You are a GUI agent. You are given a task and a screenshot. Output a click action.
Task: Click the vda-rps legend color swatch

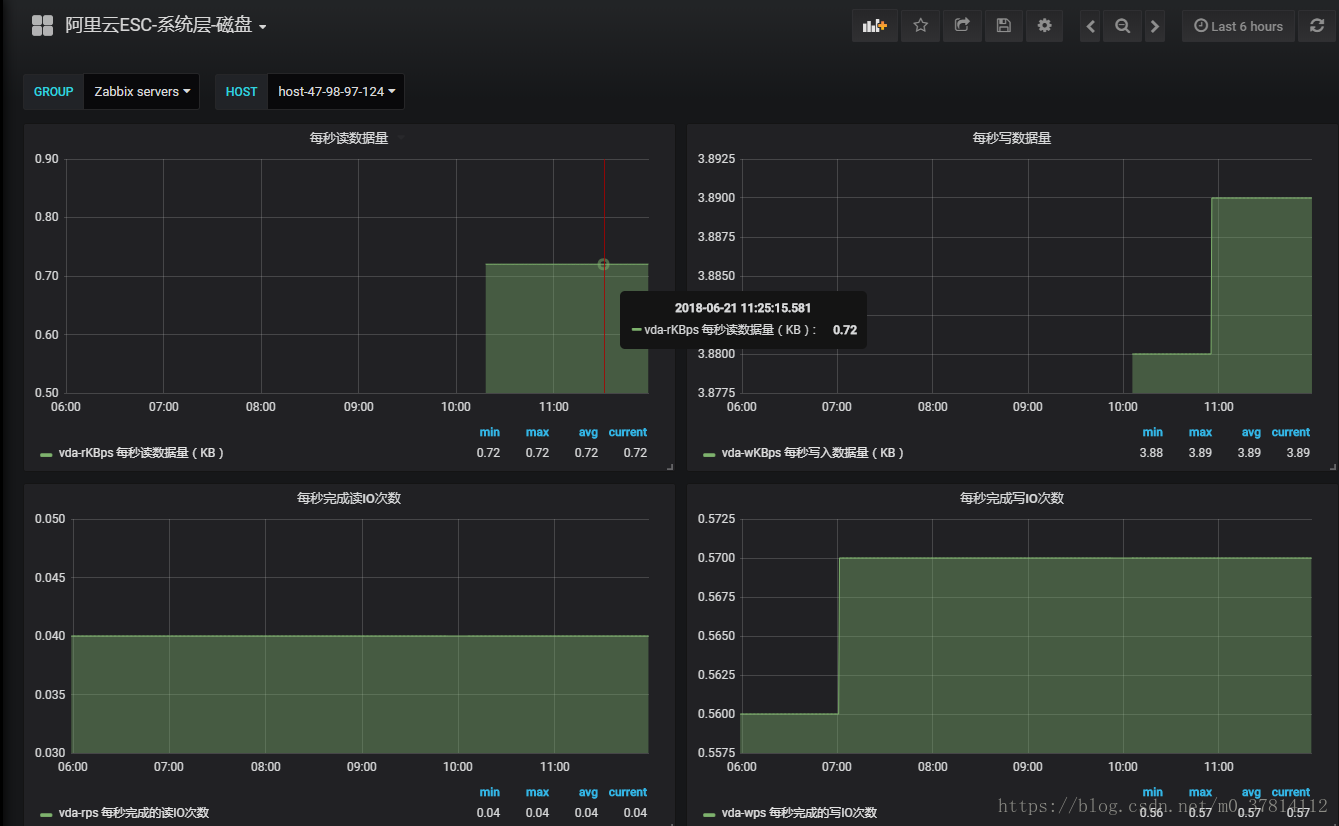click(46, 814)
